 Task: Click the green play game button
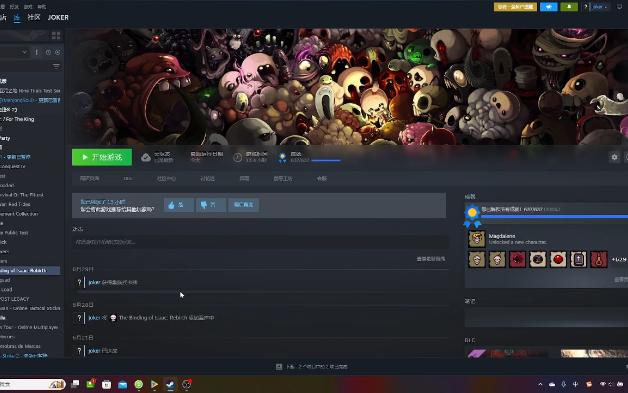pyautogui.click(x=102, y=157)
